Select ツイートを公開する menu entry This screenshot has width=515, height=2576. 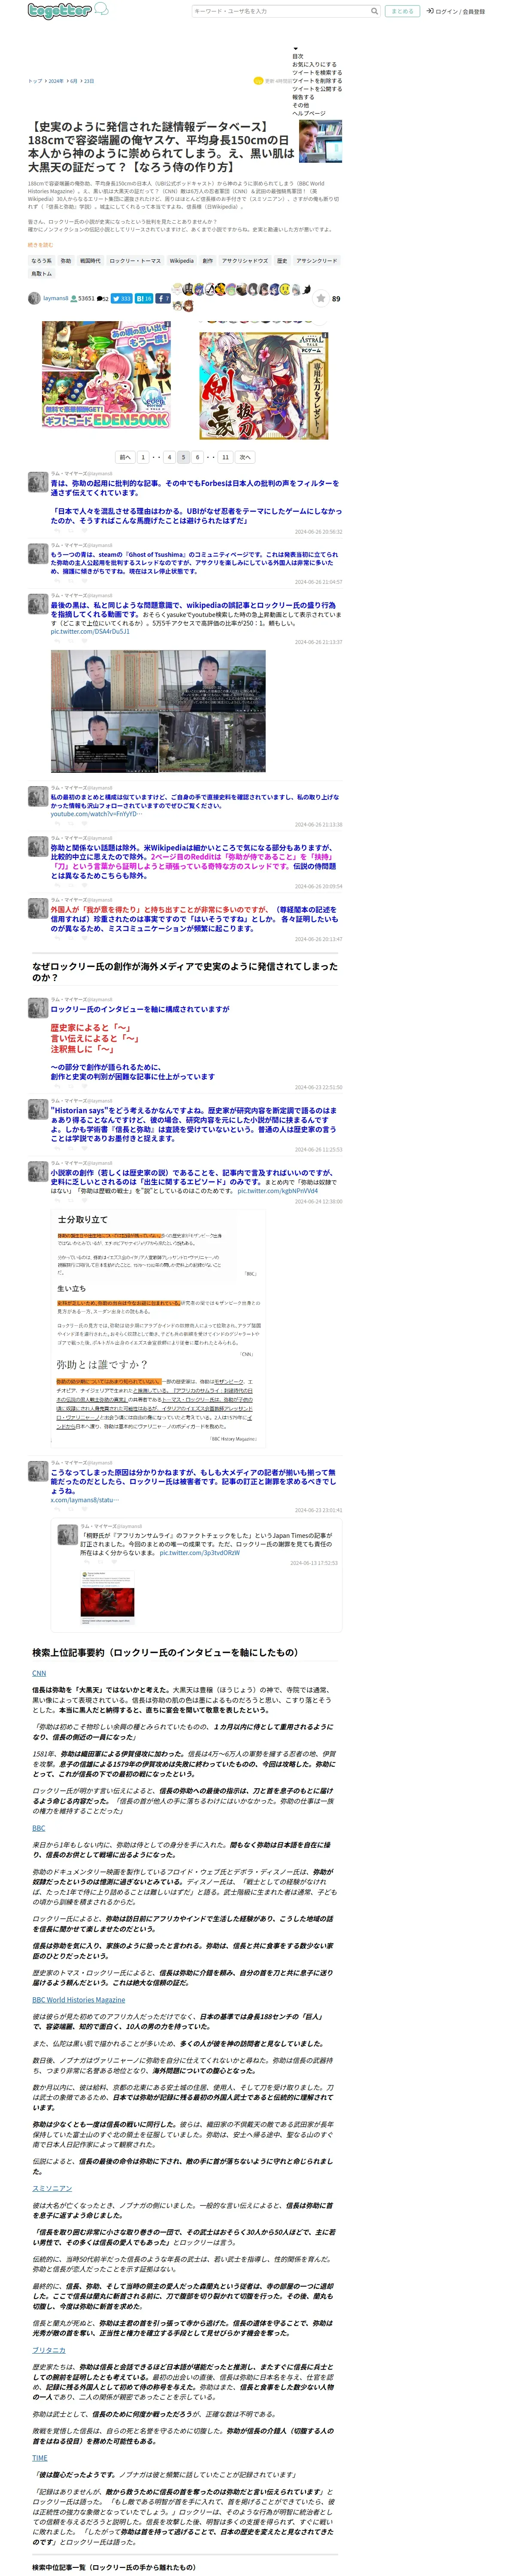pyautogui.click(x=317, y=88)
